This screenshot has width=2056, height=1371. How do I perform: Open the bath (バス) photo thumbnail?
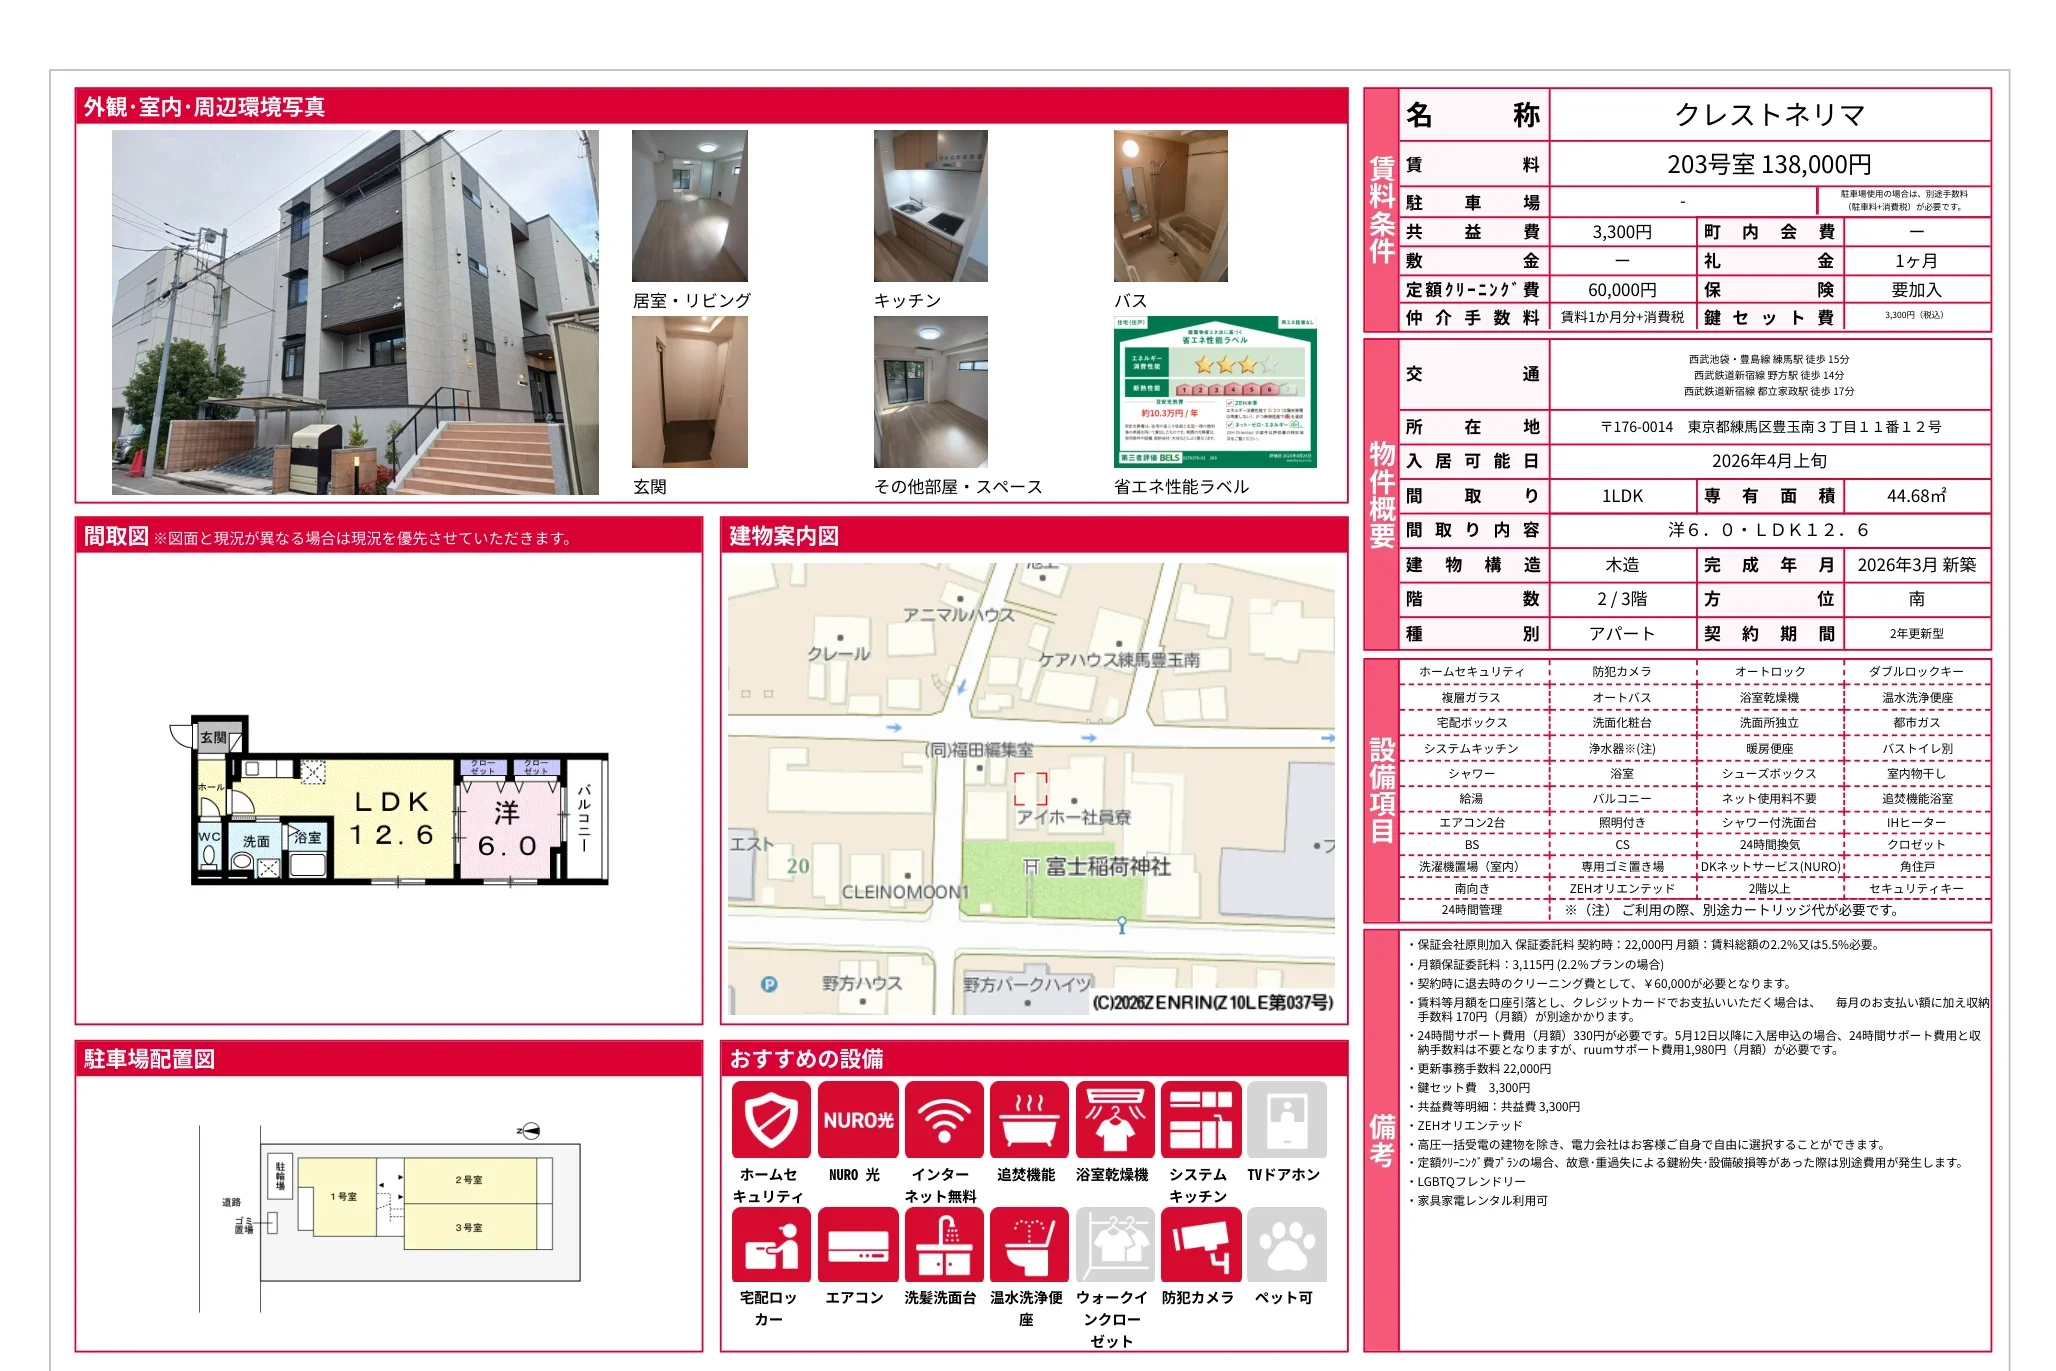1170,206
